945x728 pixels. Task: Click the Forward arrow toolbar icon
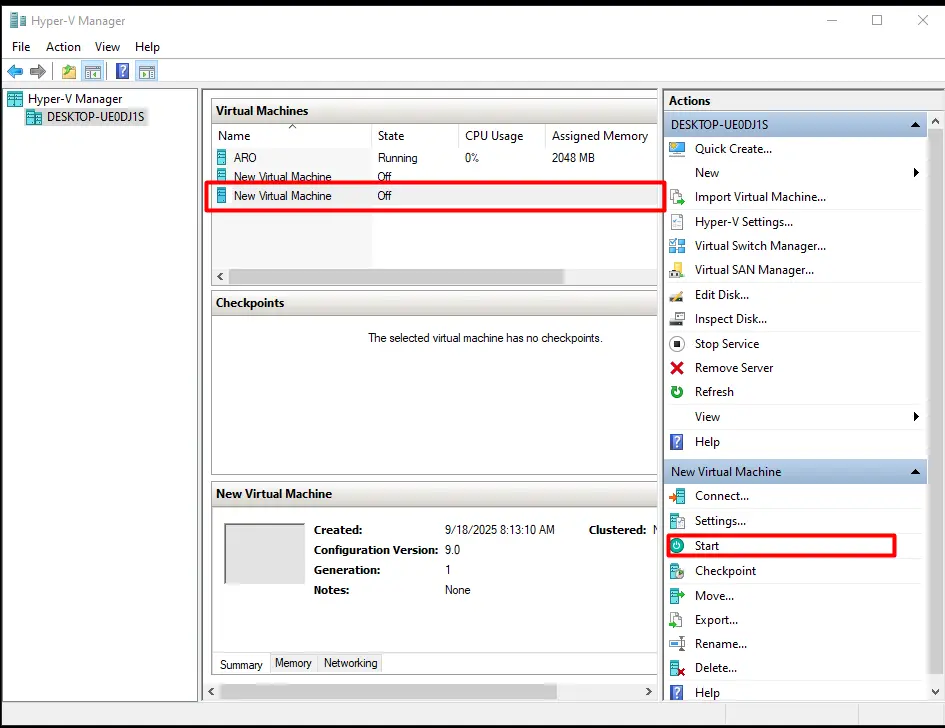pos(38,72)
